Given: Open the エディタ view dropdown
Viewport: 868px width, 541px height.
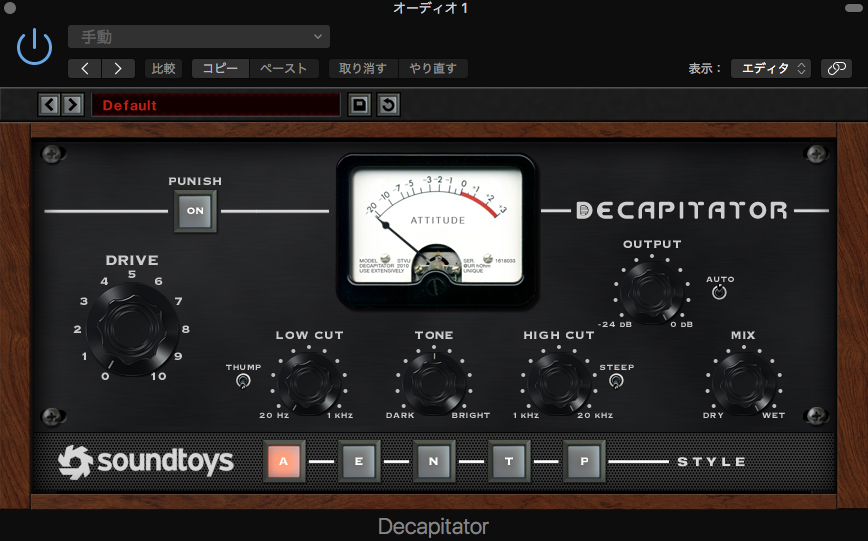Looking at the screenshot, I should point(771,69).
